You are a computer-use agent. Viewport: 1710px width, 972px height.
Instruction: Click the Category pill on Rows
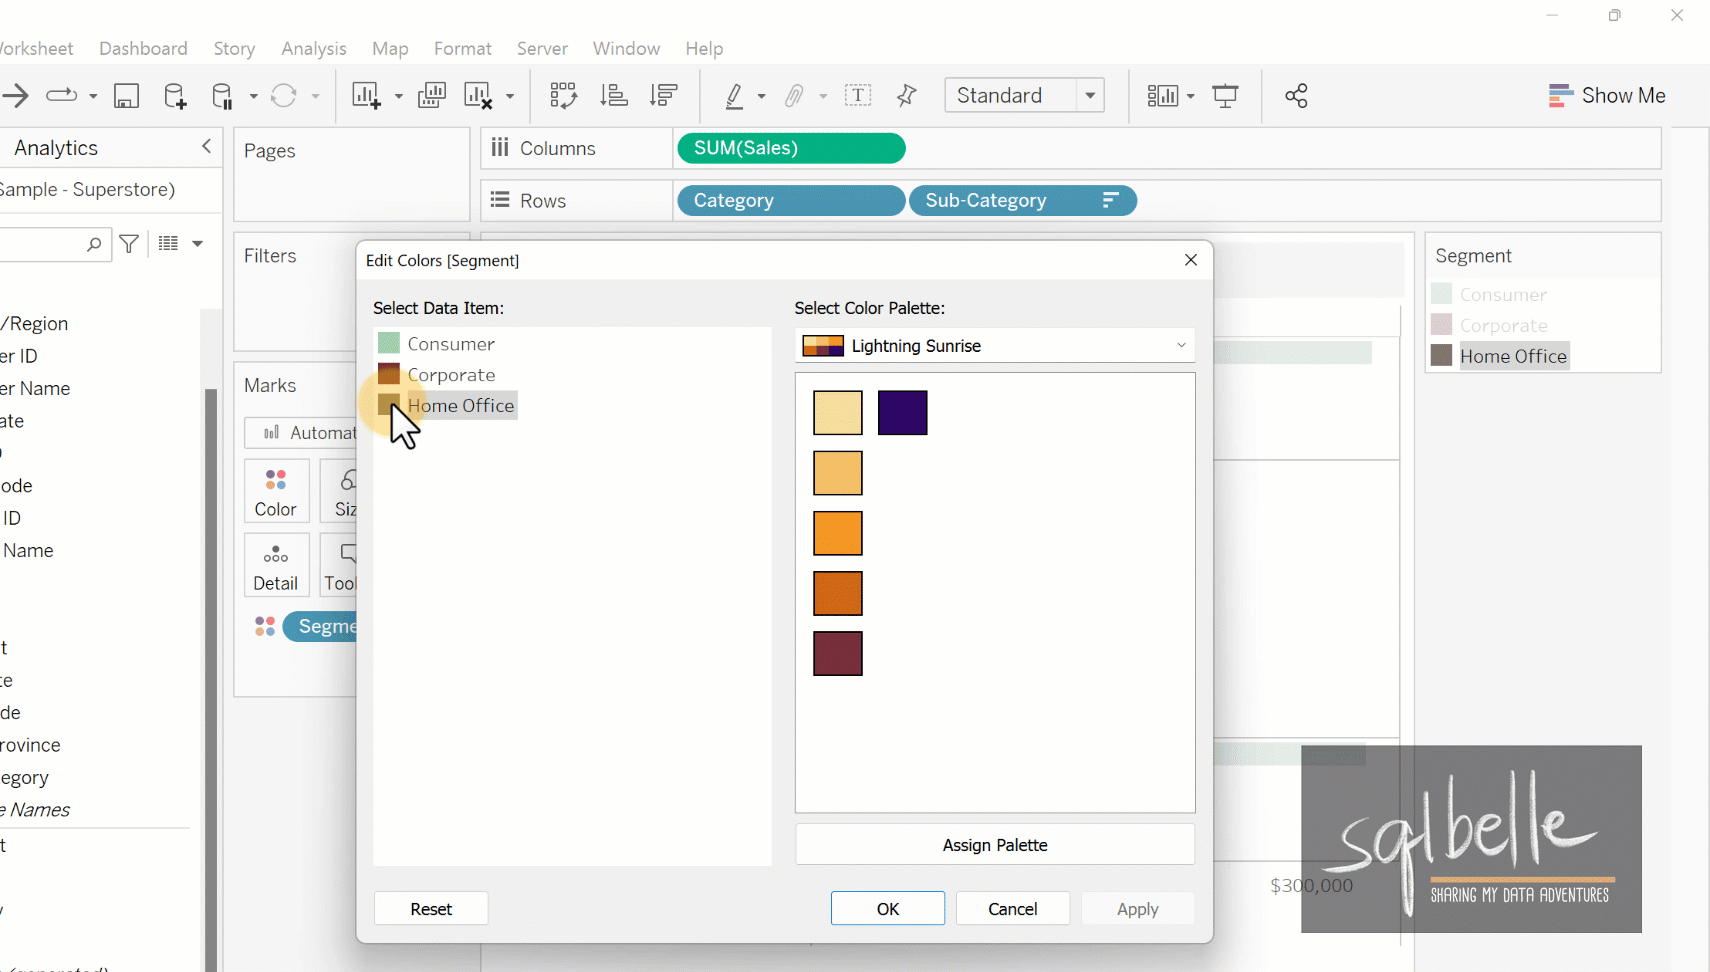(x=791, y=201)
